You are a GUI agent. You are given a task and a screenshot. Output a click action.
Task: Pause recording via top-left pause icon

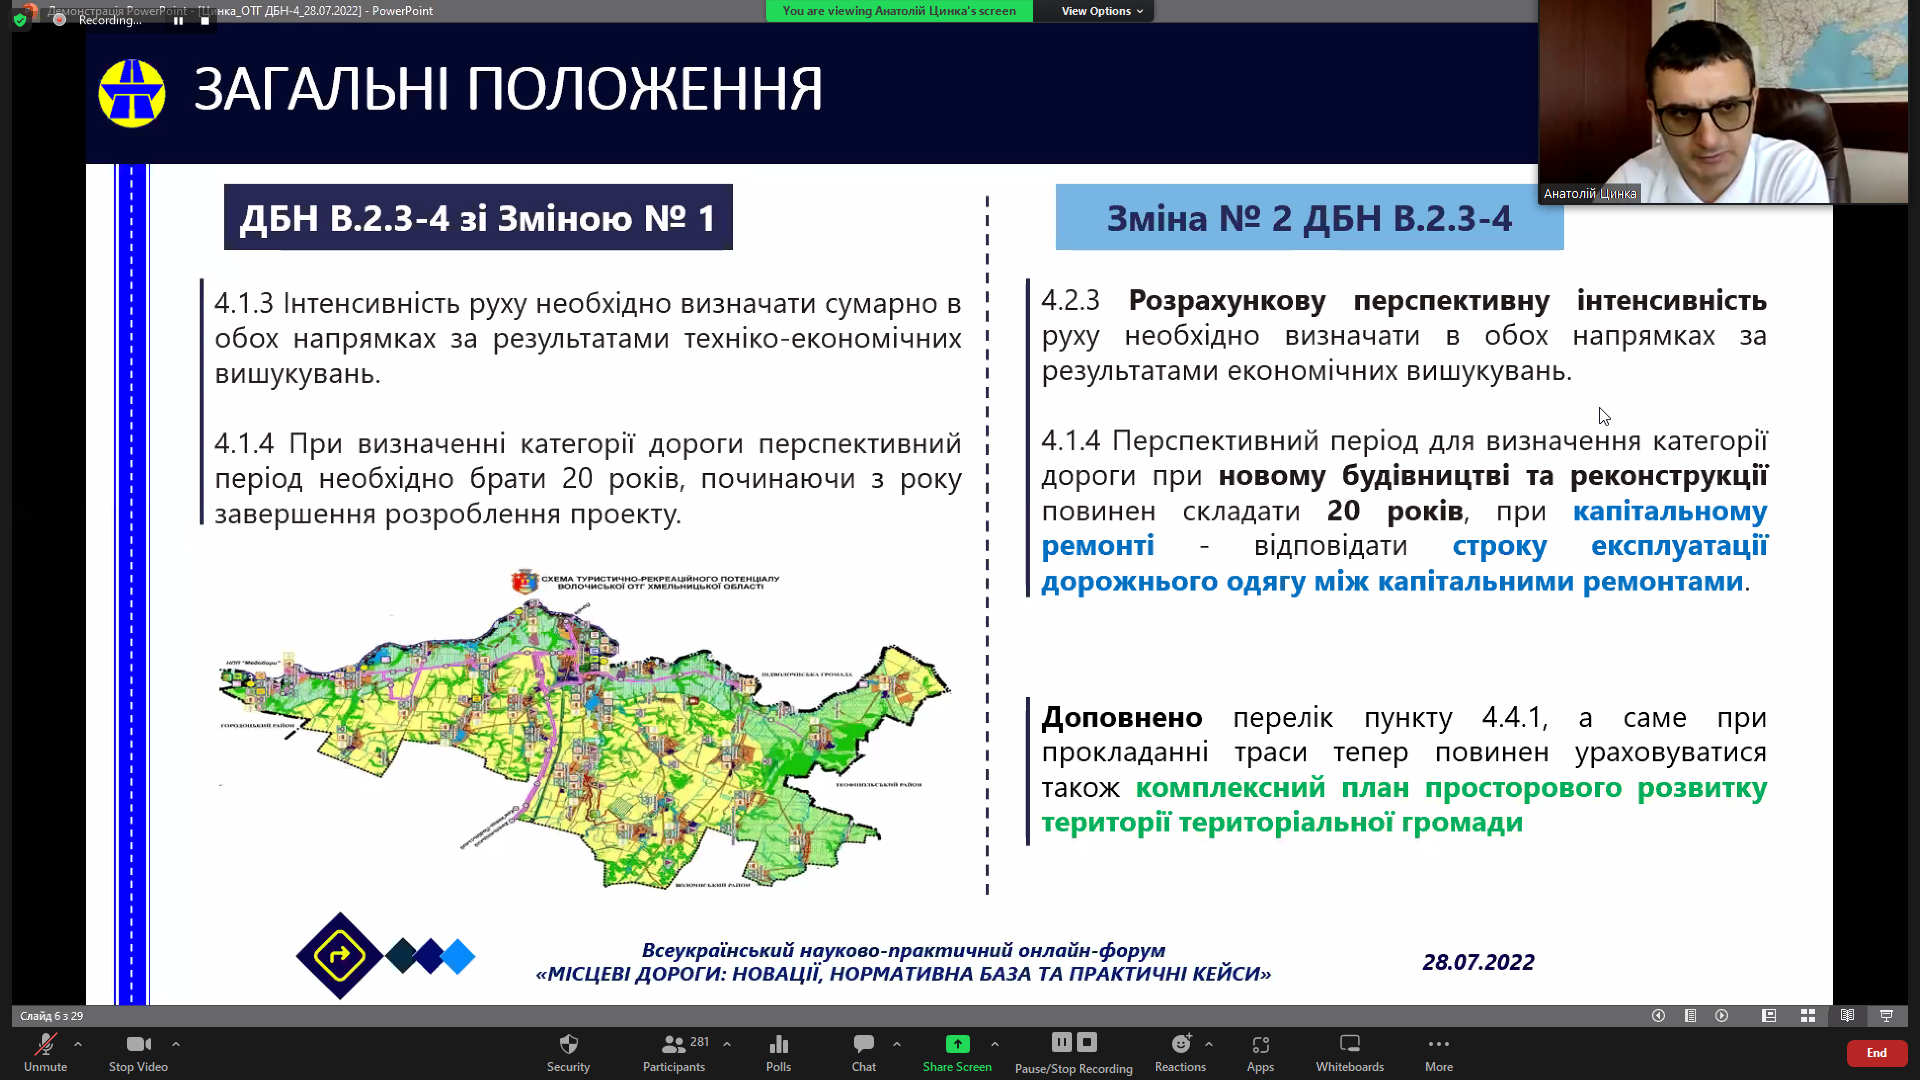[178, 20]
